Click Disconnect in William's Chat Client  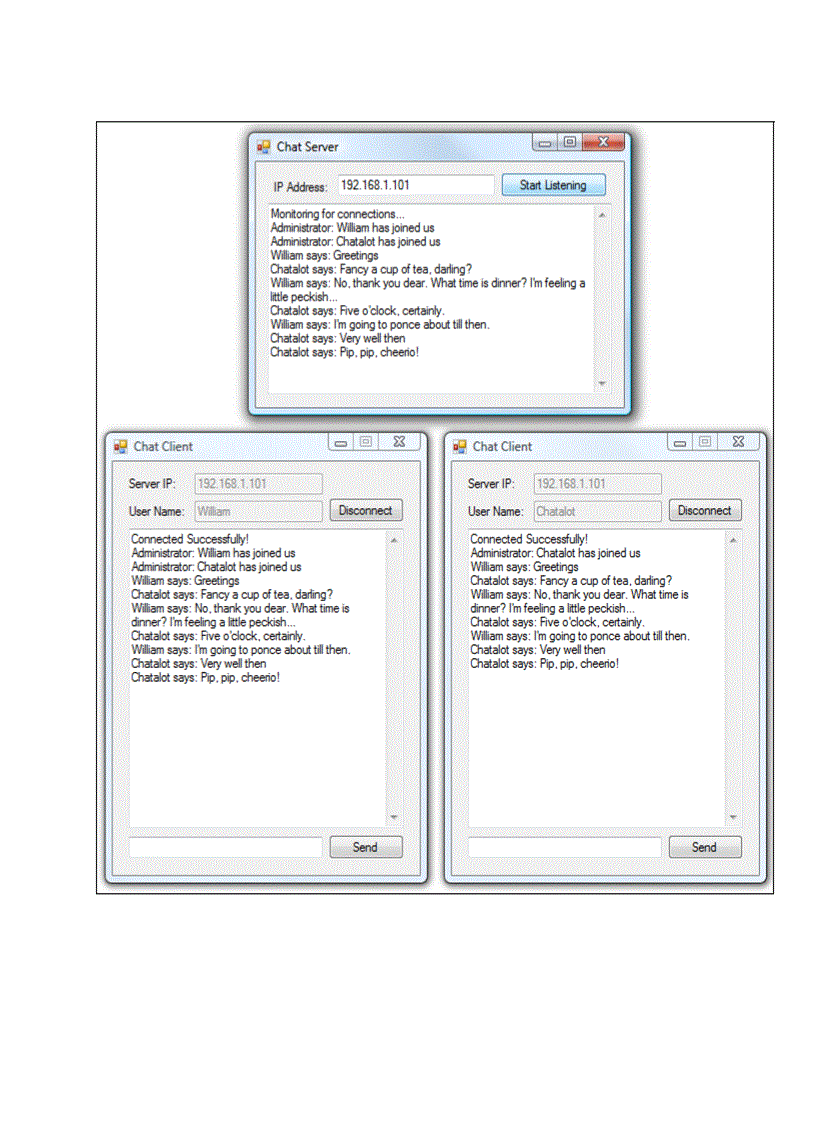(366, 510)
